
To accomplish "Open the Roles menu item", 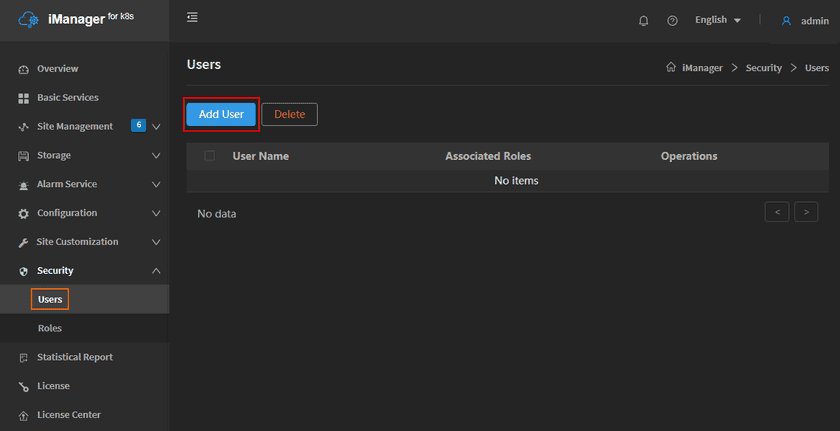I will 50,328.
